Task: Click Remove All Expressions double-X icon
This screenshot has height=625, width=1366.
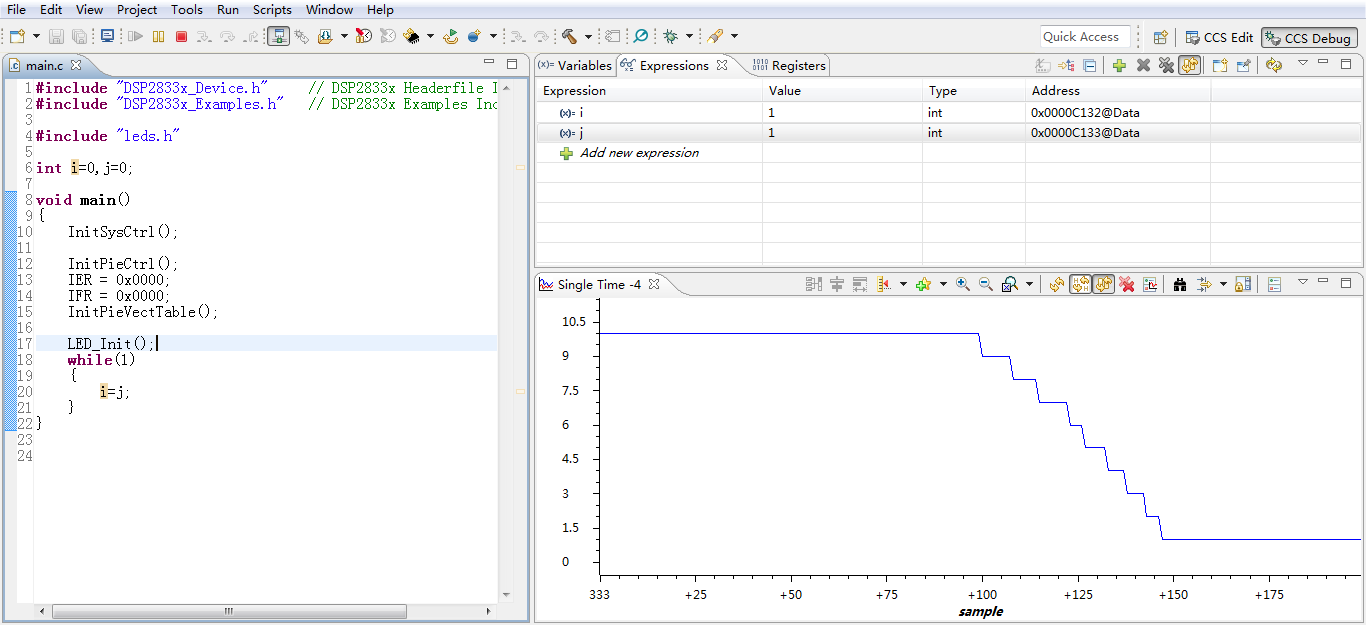Action: (x=1165, y=65)
